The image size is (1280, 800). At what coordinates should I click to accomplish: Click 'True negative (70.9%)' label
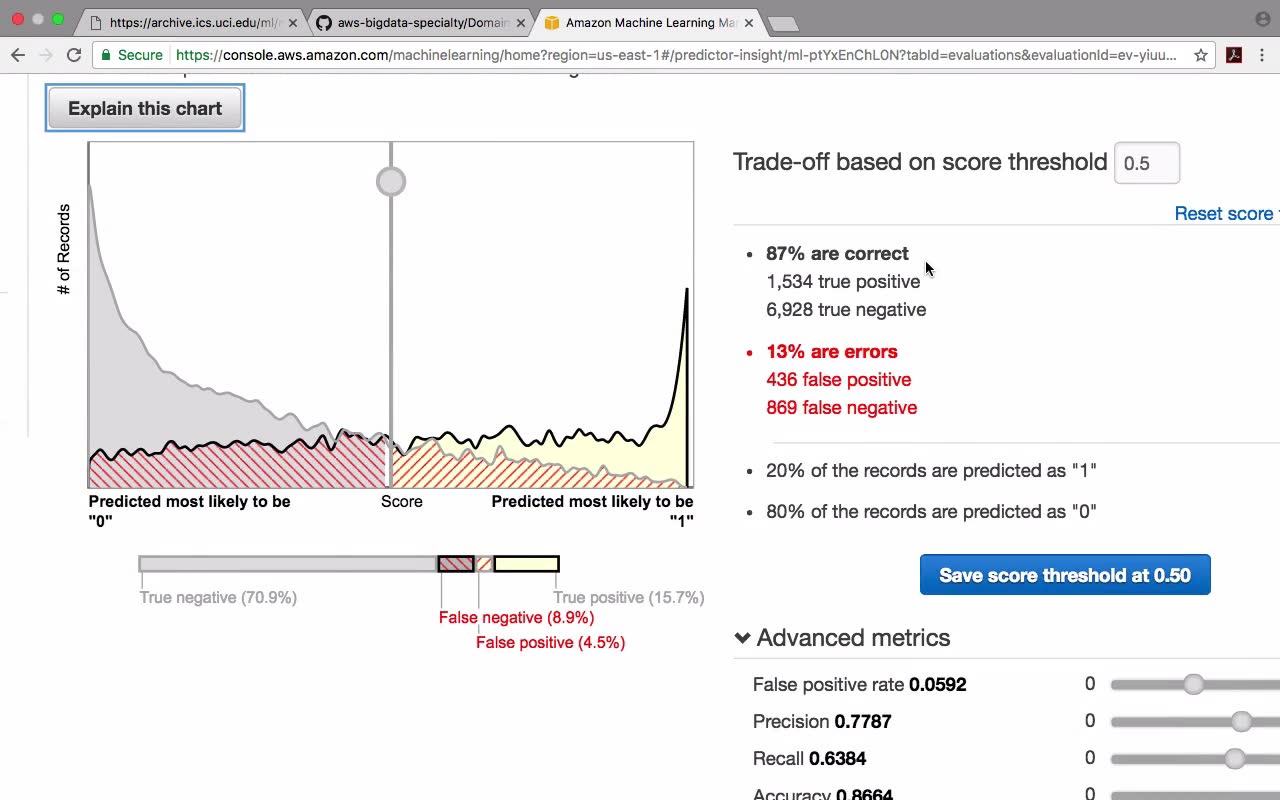(218, 597)
